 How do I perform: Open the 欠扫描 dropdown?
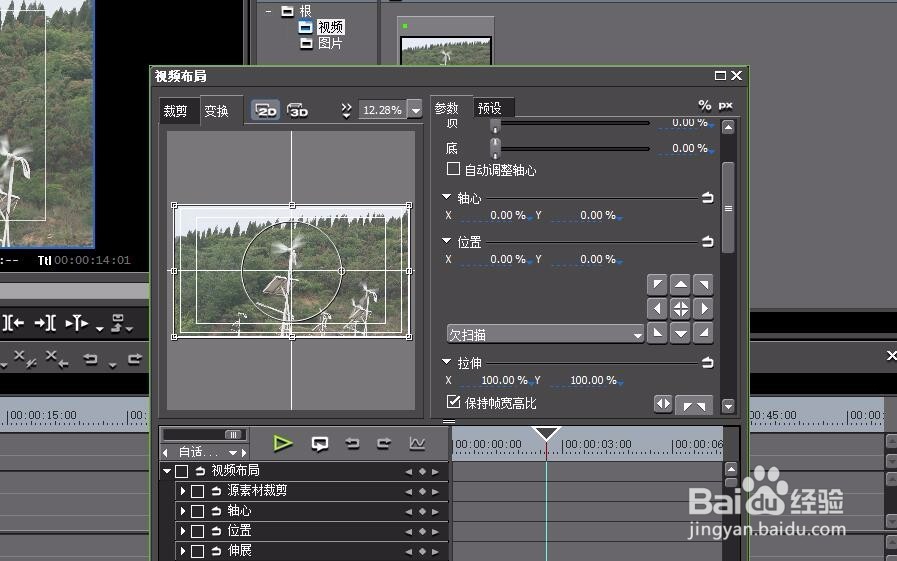(545, 335)
